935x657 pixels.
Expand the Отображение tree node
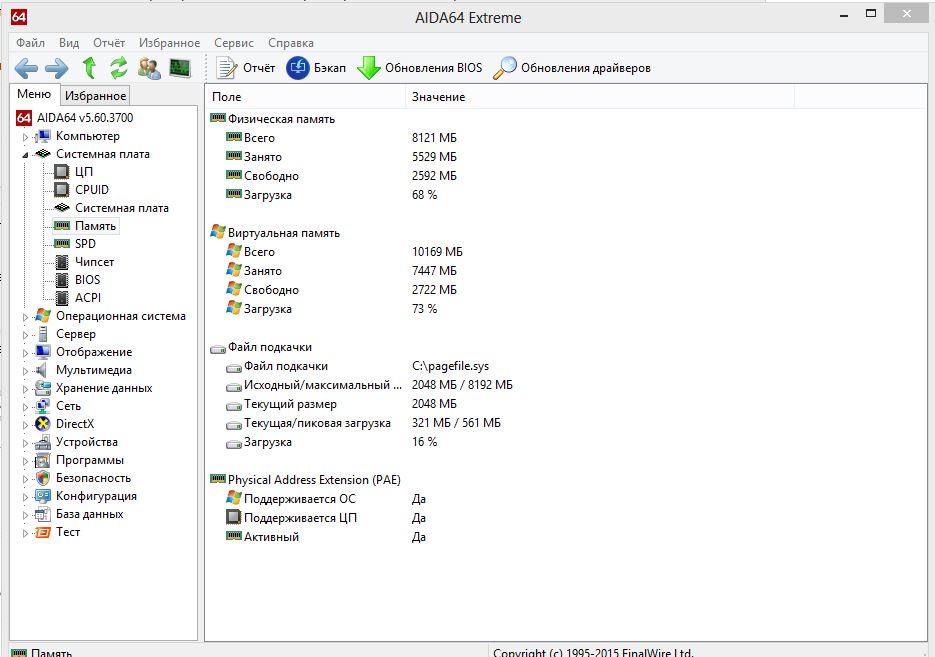tap(25, 353)
